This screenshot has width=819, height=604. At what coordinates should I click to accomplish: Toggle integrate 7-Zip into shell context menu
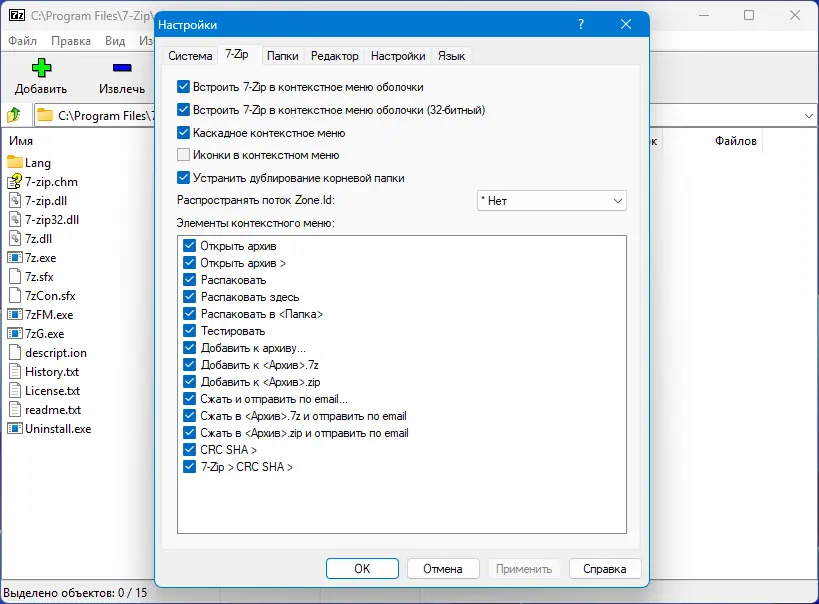click(183, 87)
